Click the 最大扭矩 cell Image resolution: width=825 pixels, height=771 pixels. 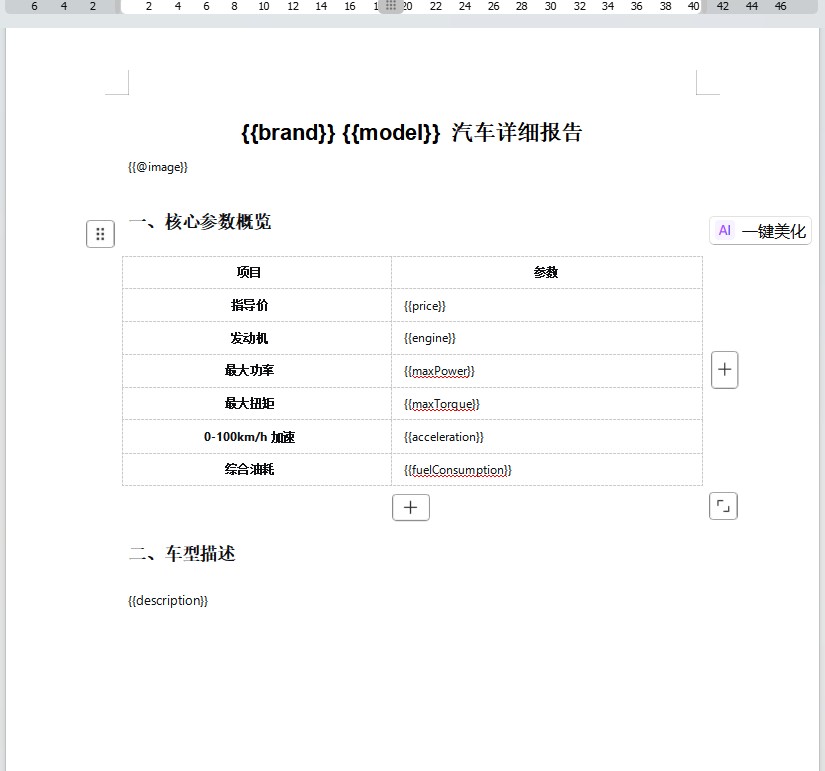[257, 404]
